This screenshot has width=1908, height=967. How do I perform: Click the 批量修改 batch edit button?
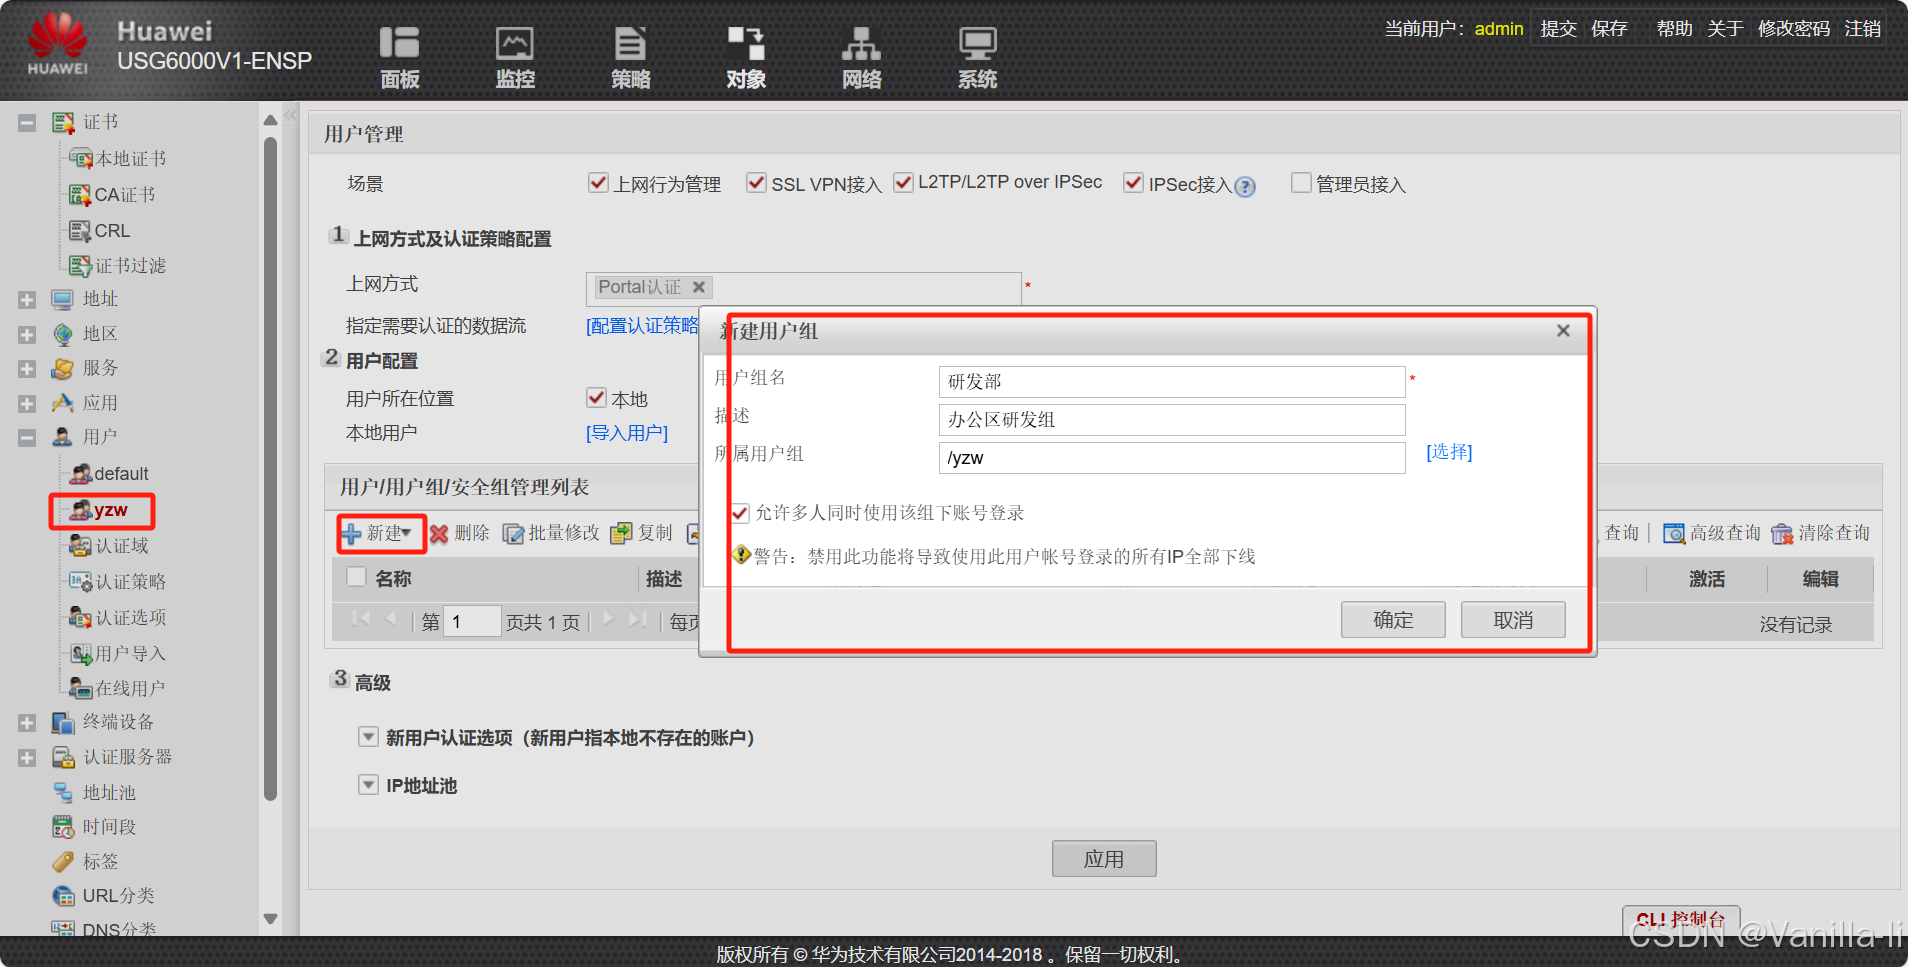pos(551,533)
